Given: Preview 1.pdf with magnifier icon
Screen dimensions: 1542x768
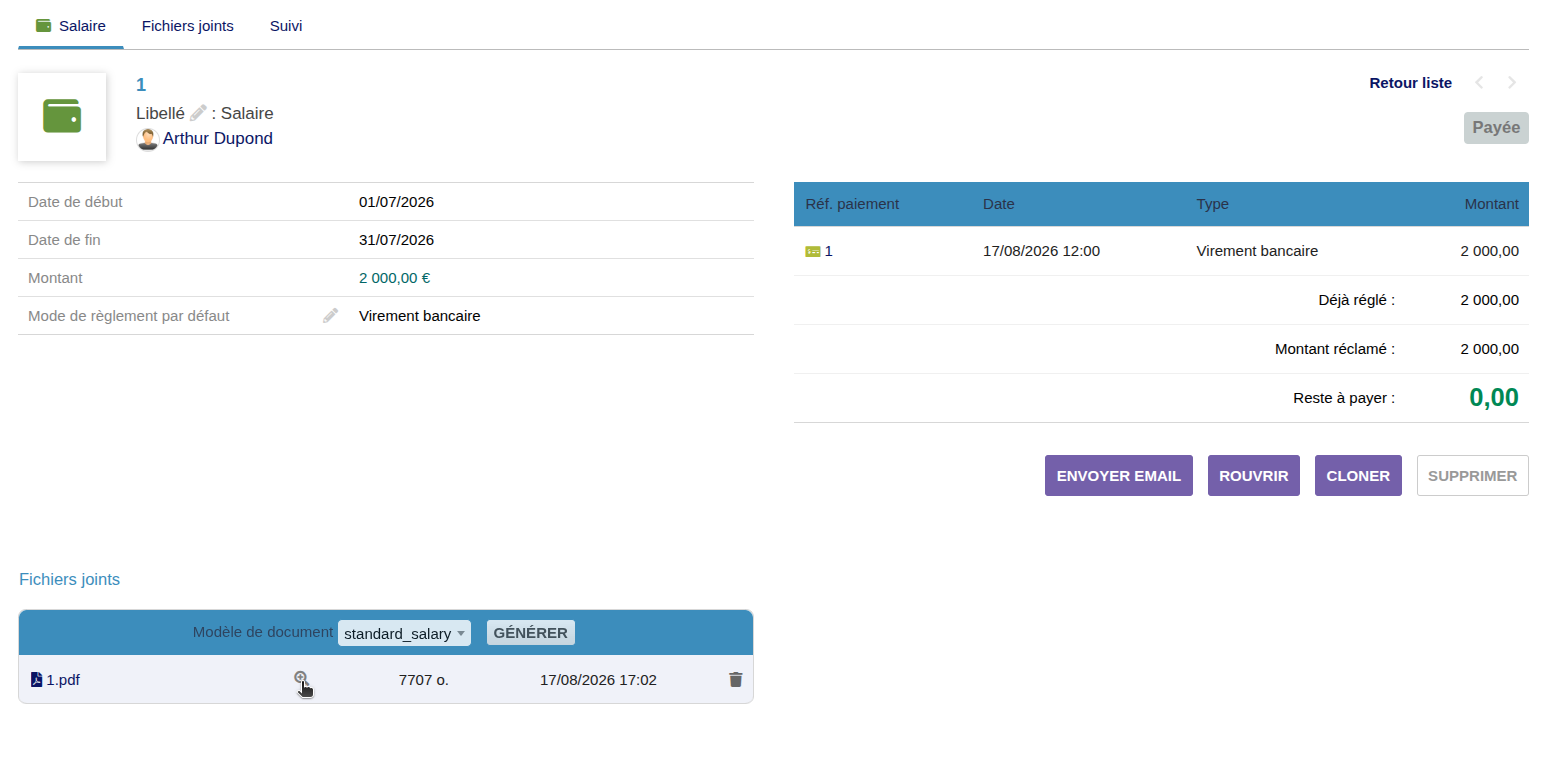Looking at the screenshot, I should (x=300, y=679).
